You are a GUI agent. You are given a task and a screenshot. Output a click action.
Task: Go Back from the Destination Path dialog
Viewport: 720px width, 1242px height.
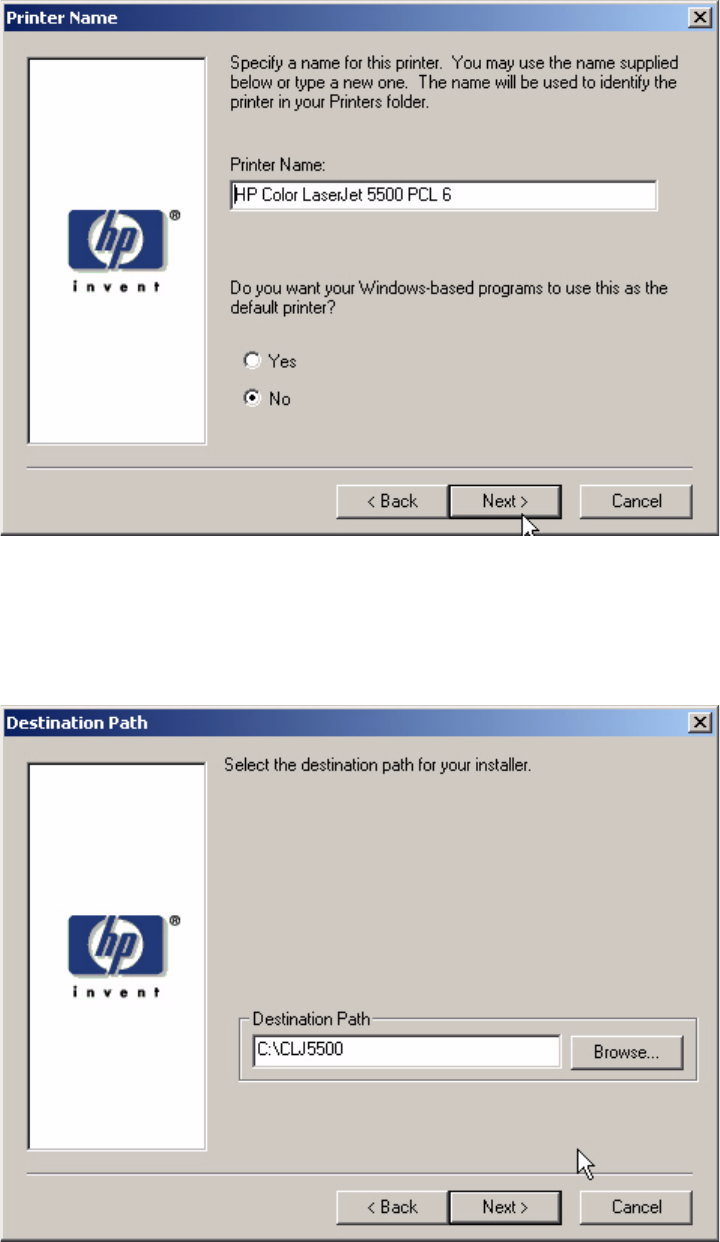[x=392, y=1207]
